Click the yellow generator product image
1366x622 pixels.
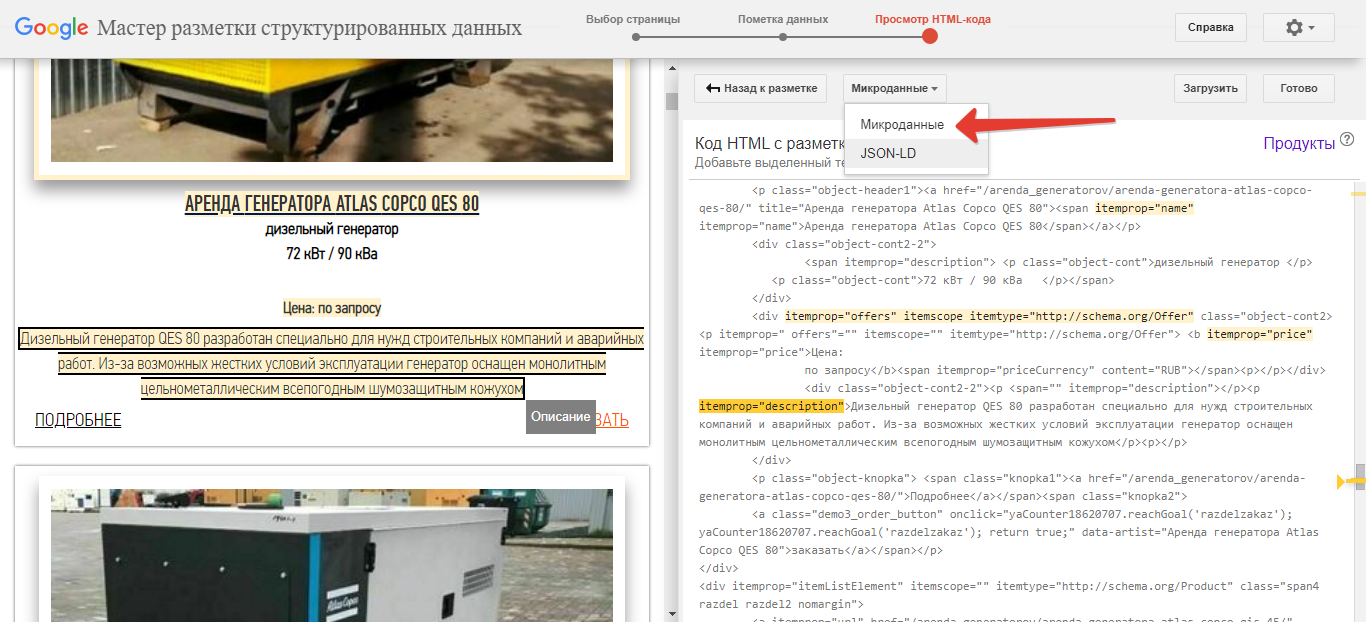click(x=332, y=110)
